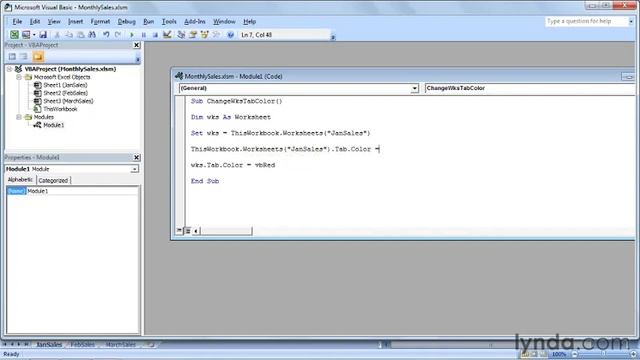This screenshot has height=360, width=640.
Task: Toggle Folders in the Project pane
Action: (38, 57)
